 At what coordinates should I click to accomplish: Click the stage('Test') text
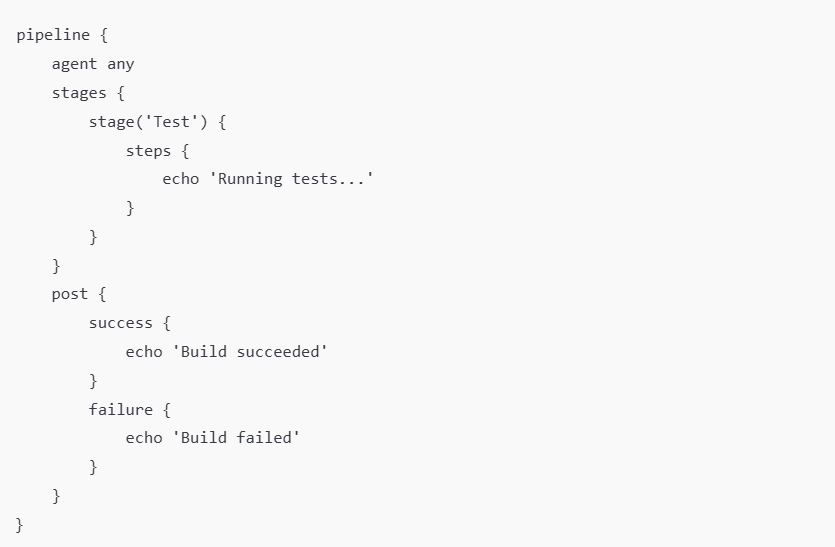pos(148,121)
